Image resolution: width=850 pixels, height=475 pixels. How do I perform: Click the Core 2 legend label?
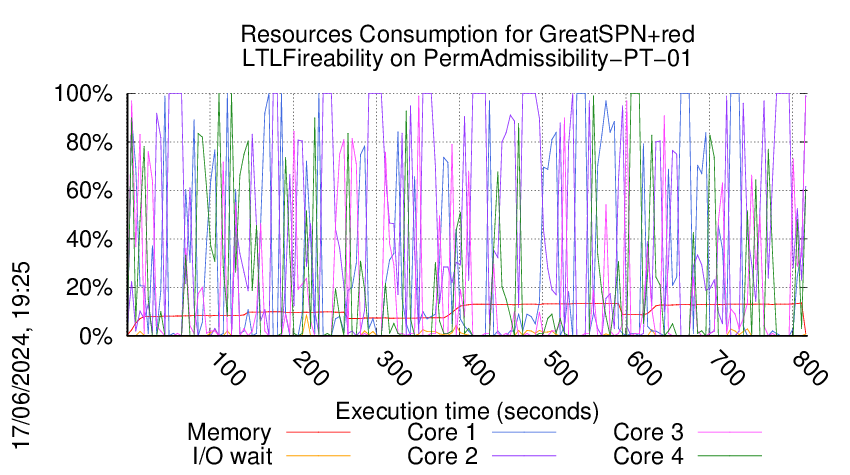442,456
